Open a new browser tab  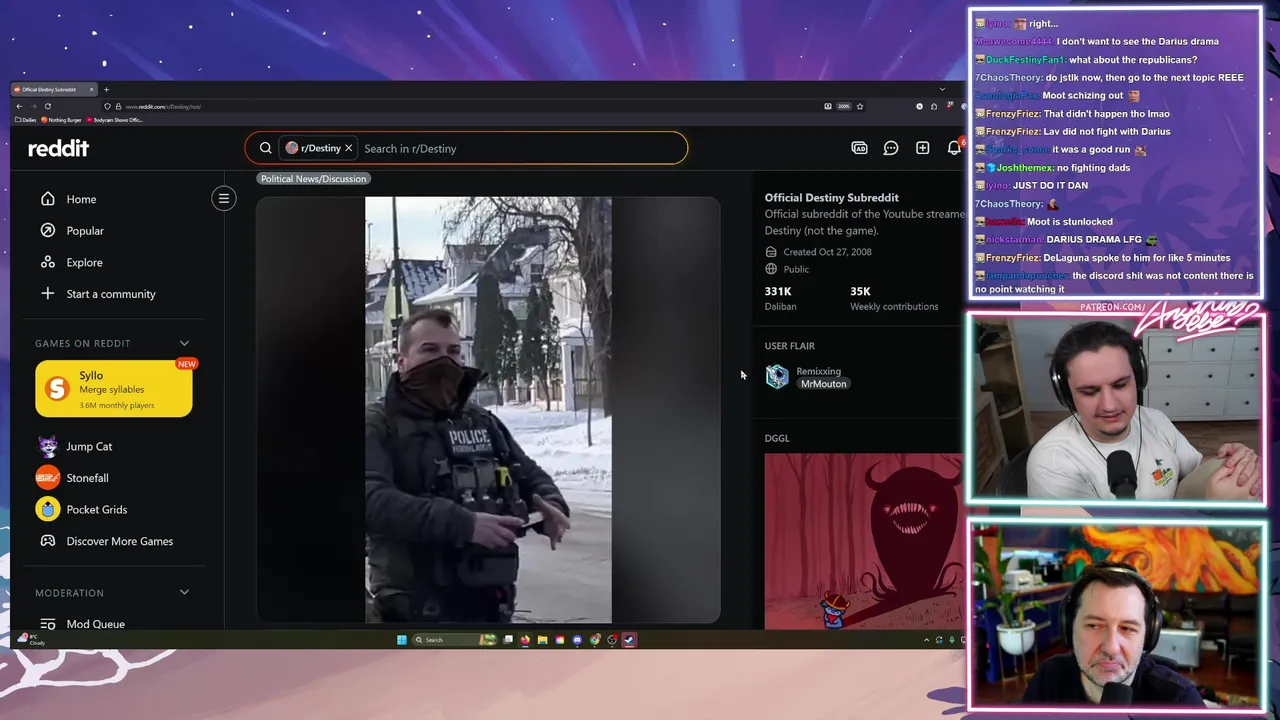point(106,90)
